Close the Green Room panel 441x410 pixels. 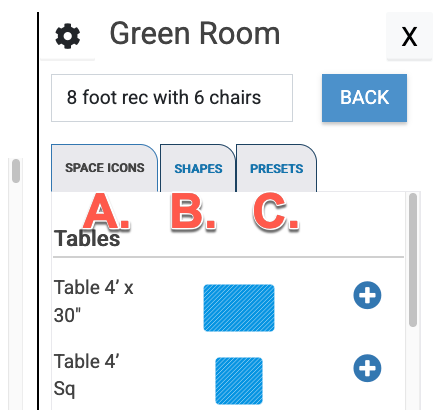(409, 36)
